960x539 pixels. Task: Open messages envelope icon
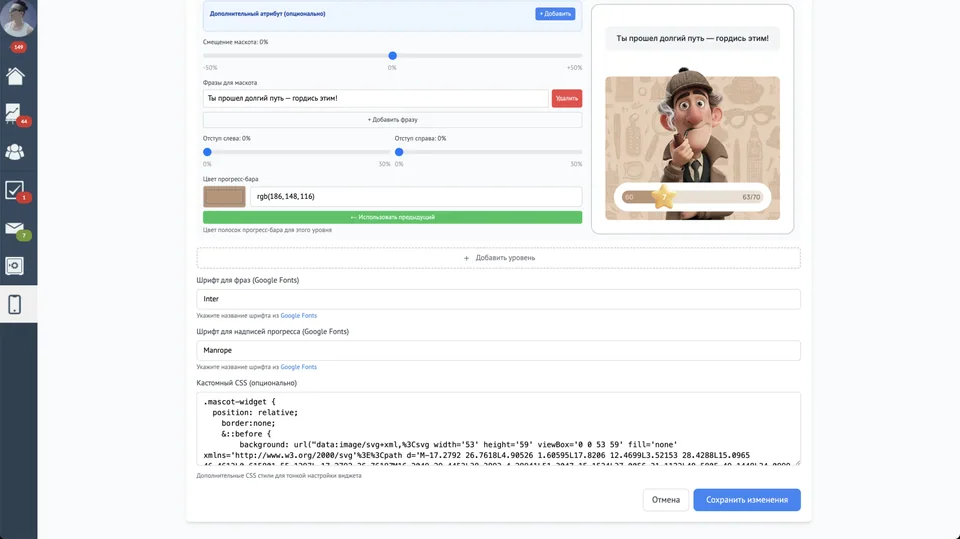point(15,228)
